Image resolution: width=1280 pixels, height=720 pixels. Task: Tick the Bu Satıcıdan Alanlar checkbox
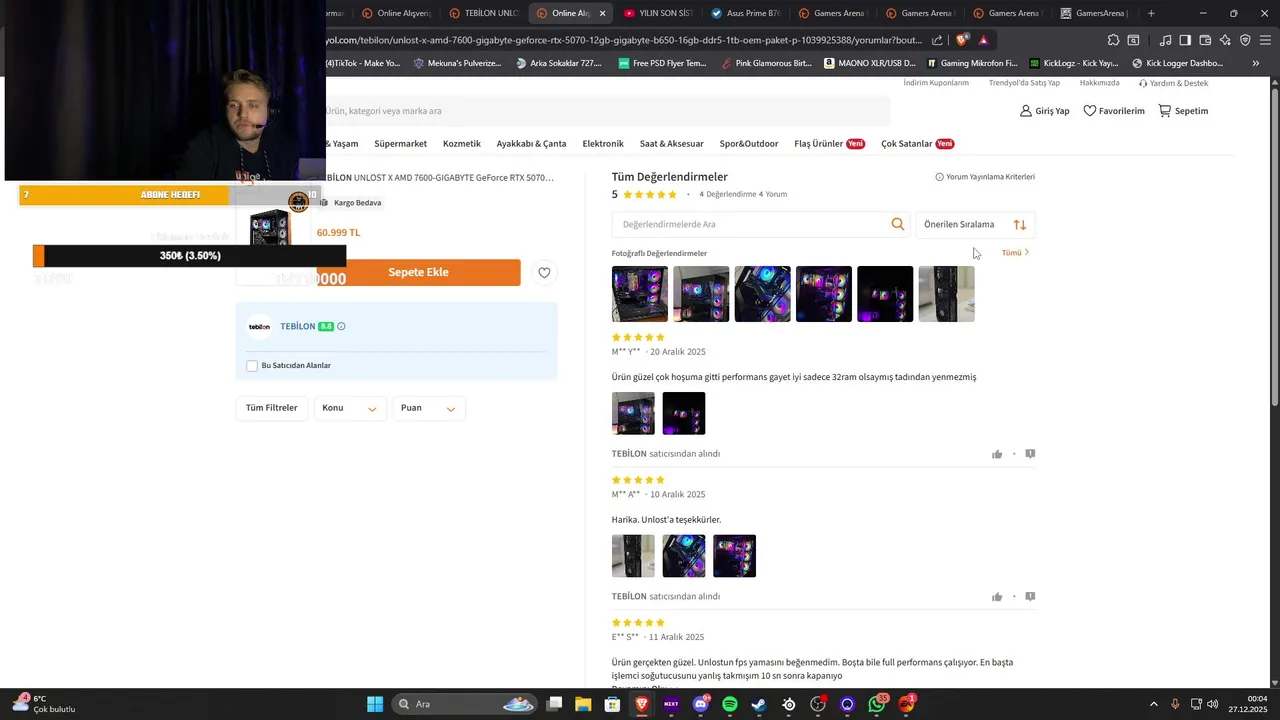coord(252,366)
